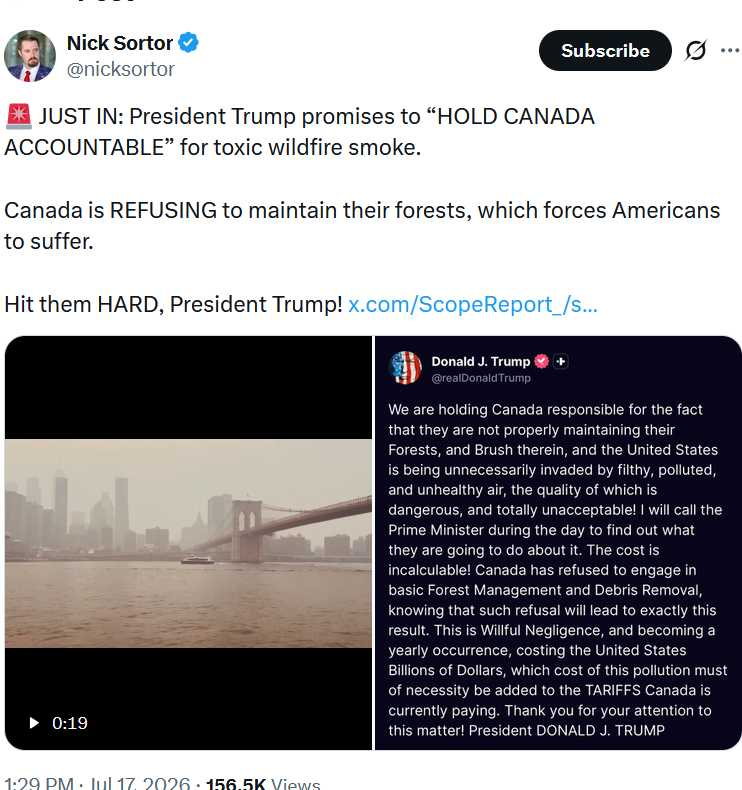Click the plus icon next to Trump's name

pyautogui.click(x=561, y=361)
